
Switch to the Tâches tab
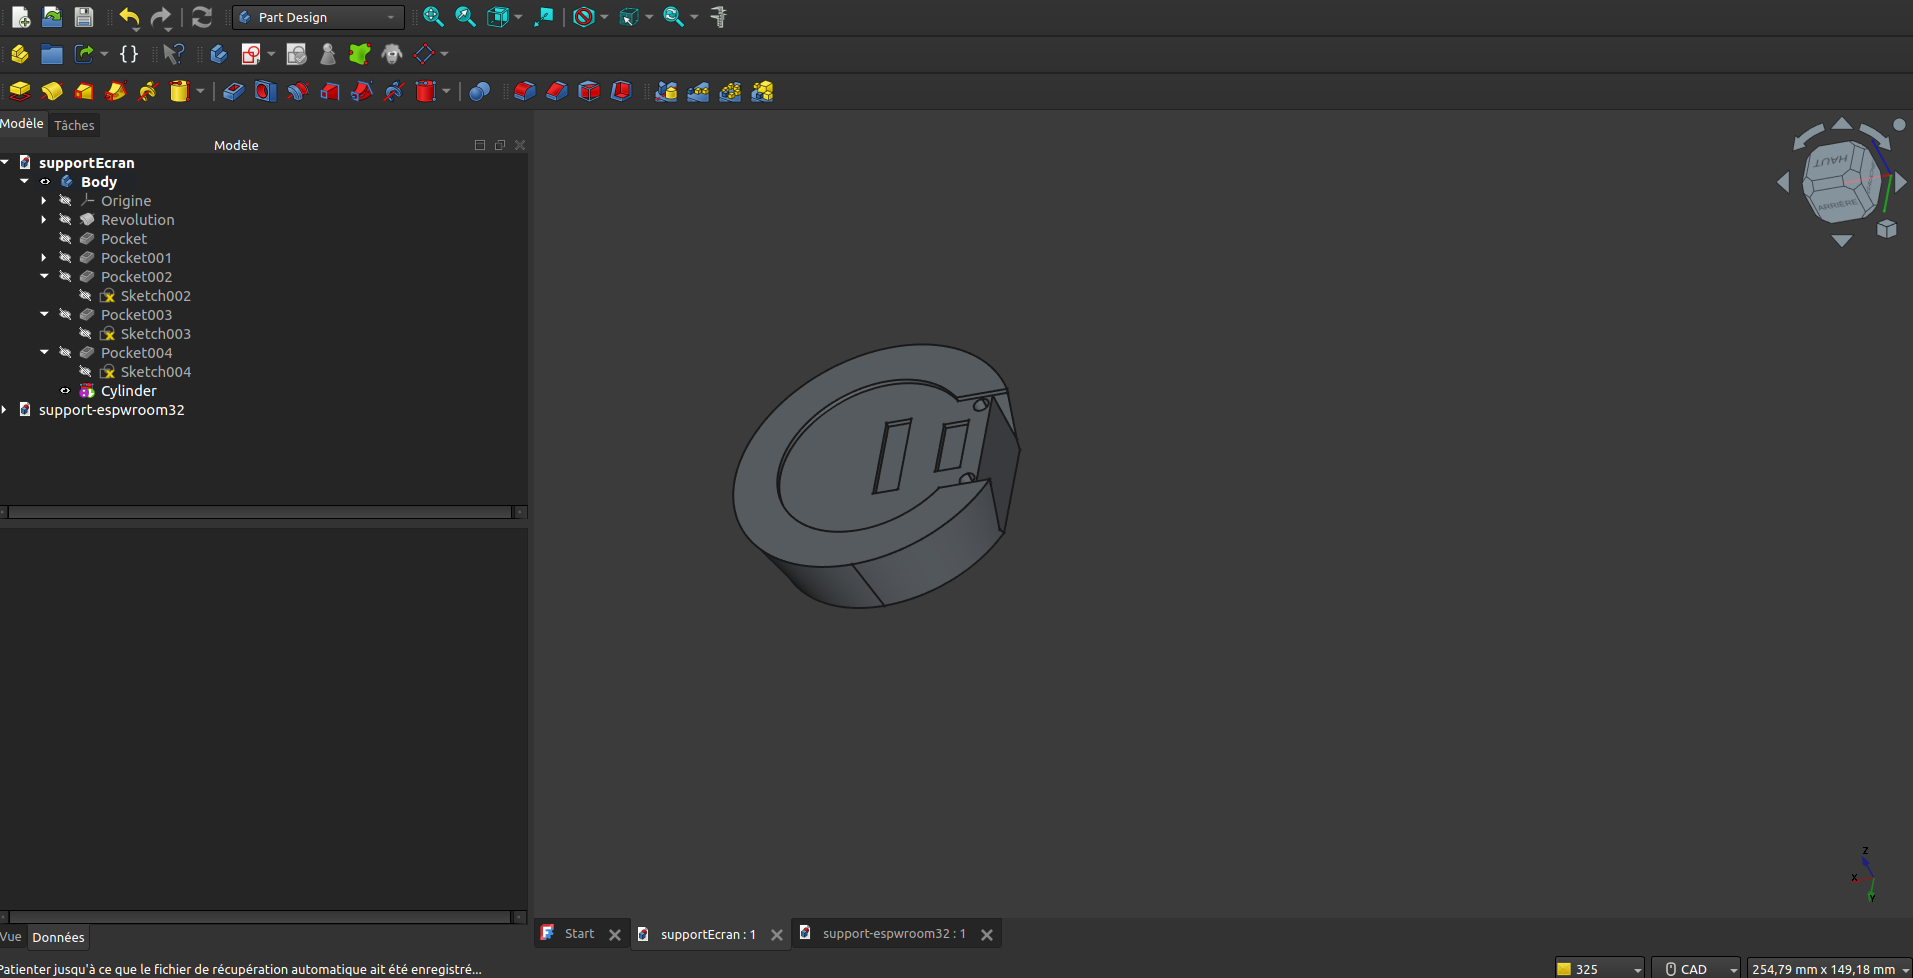[74, 125]
